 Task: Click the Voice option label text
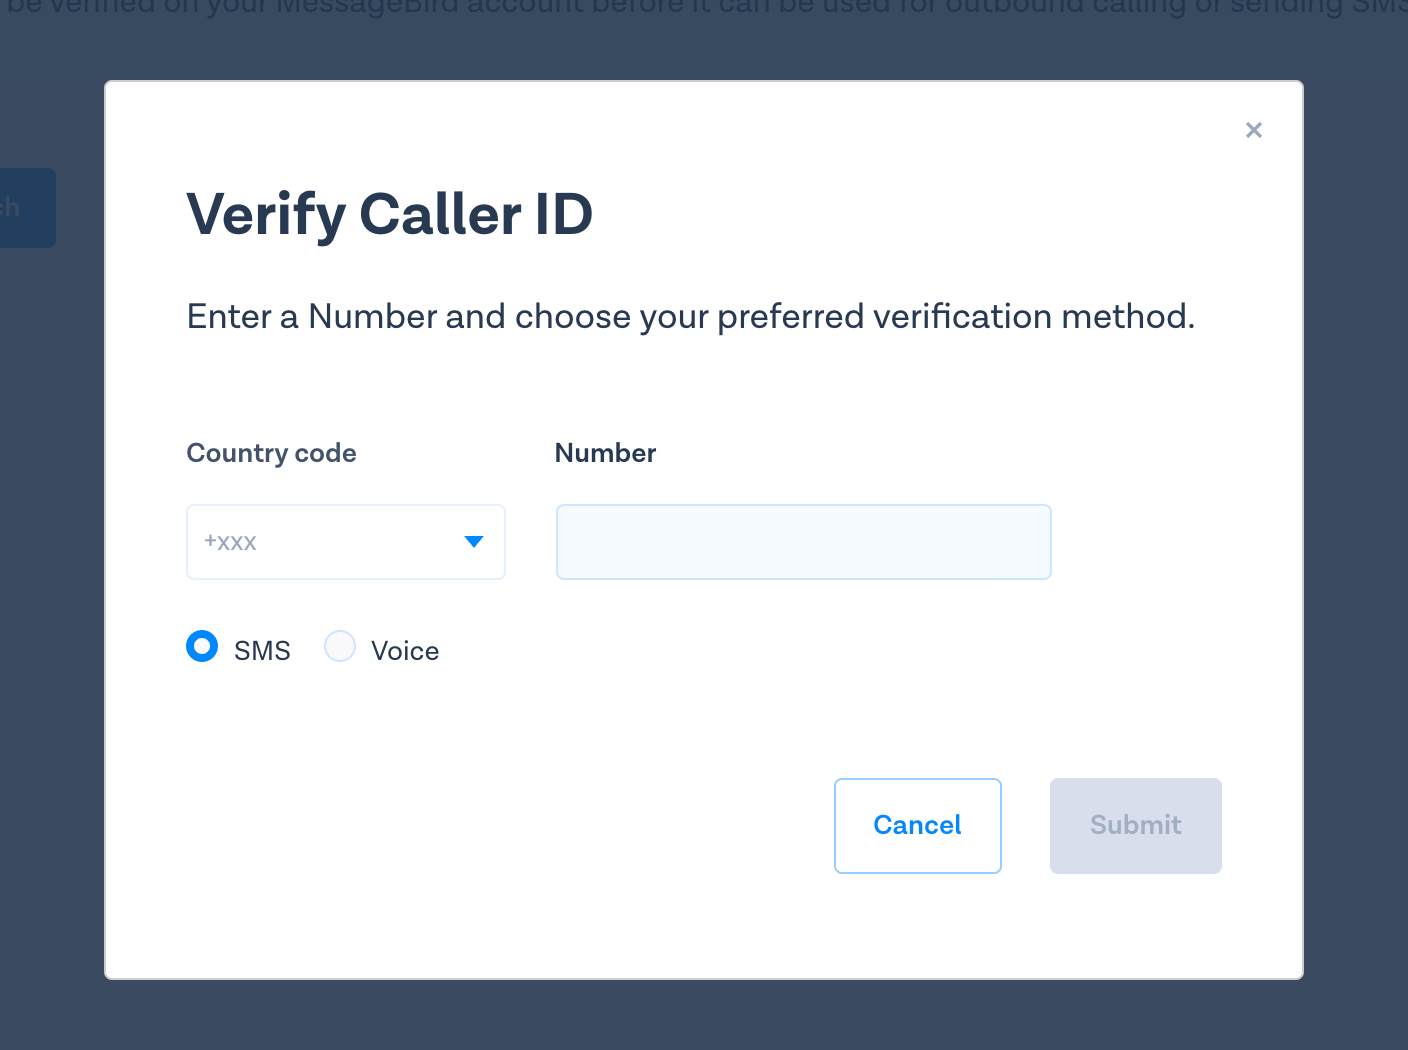405,651
